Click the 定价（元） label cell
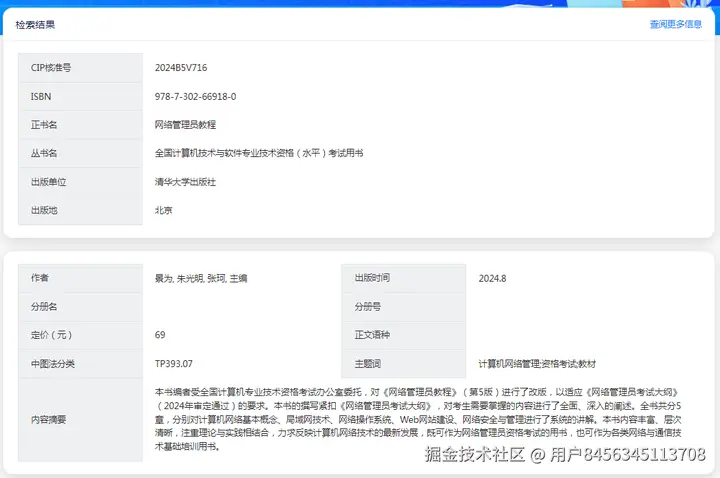The width and height of the screenshot is (720, 478). coord(80,335)
